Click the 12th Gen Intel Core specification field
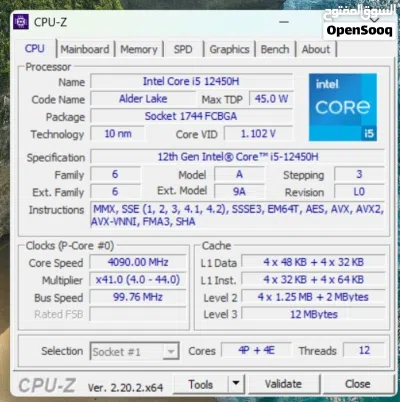Screen dimensions: 400x402 click(238, 157)
